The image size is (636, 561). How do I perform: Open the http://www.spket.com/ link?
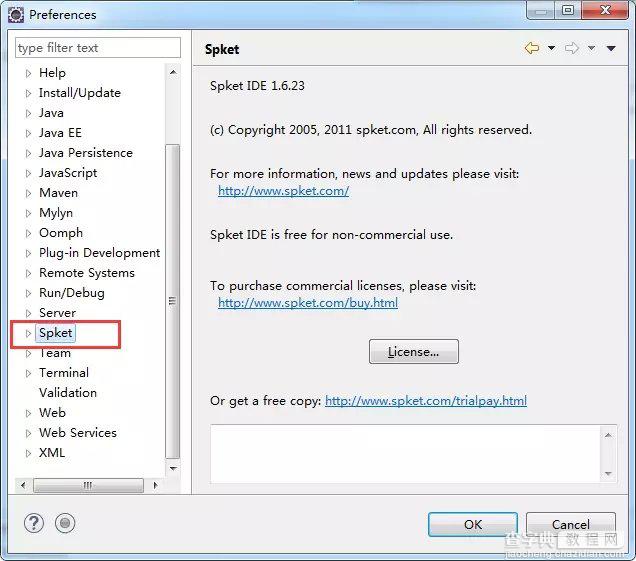(284, 191)
